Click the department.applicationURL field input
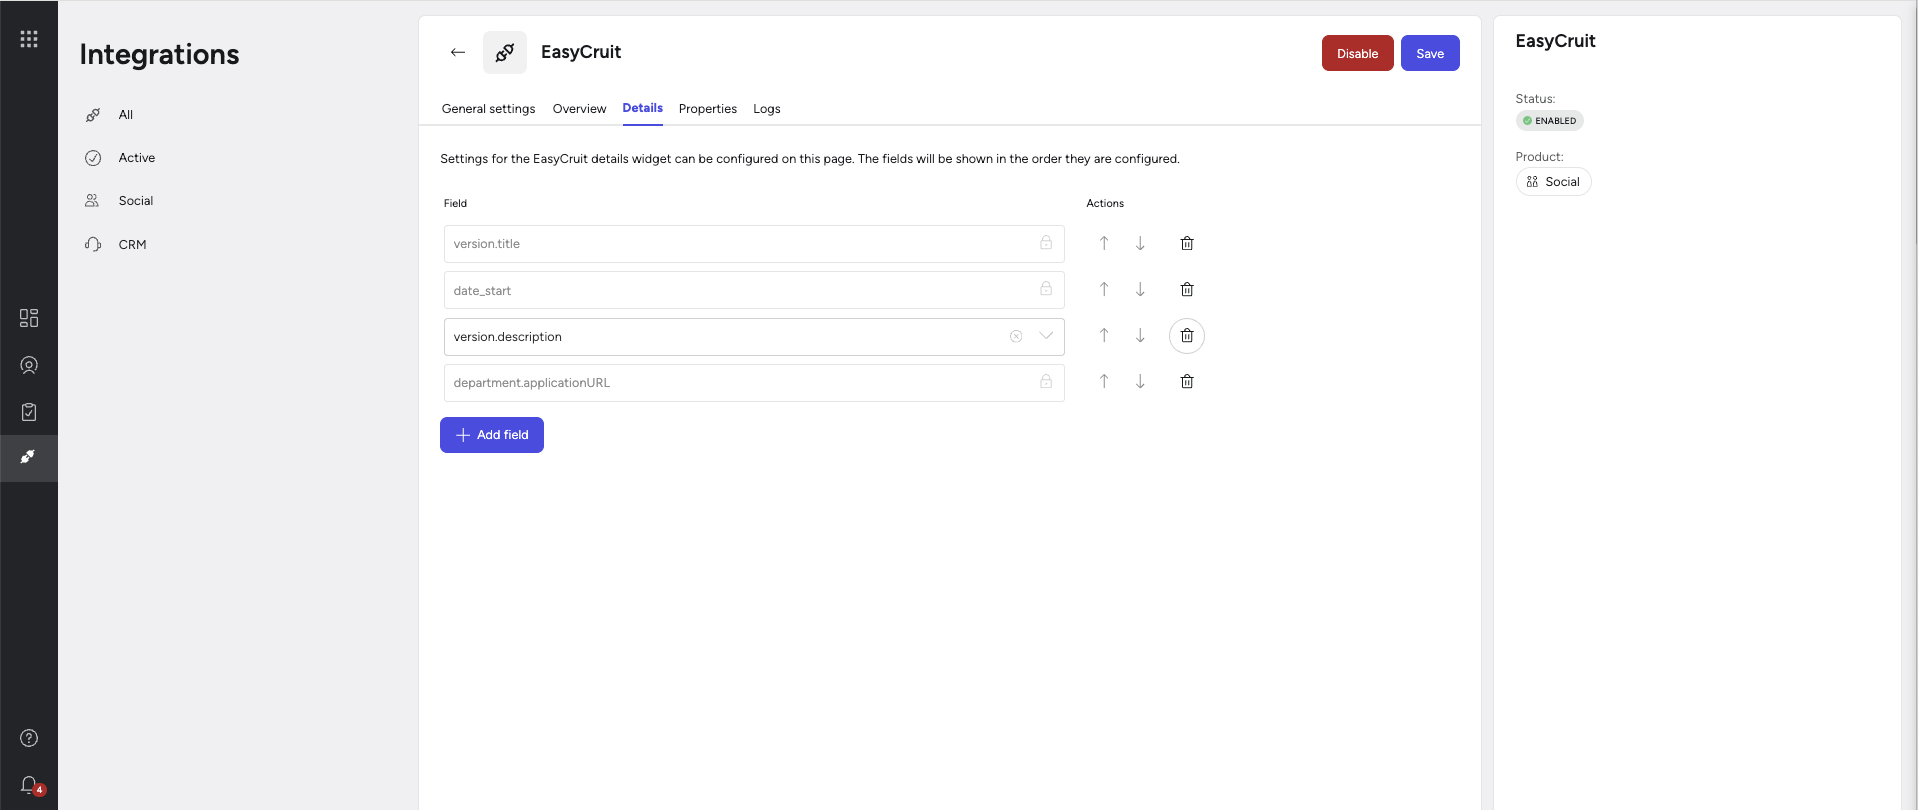Image resolution: width=1918 pixels, height=810 pixels. pos(754,383)
